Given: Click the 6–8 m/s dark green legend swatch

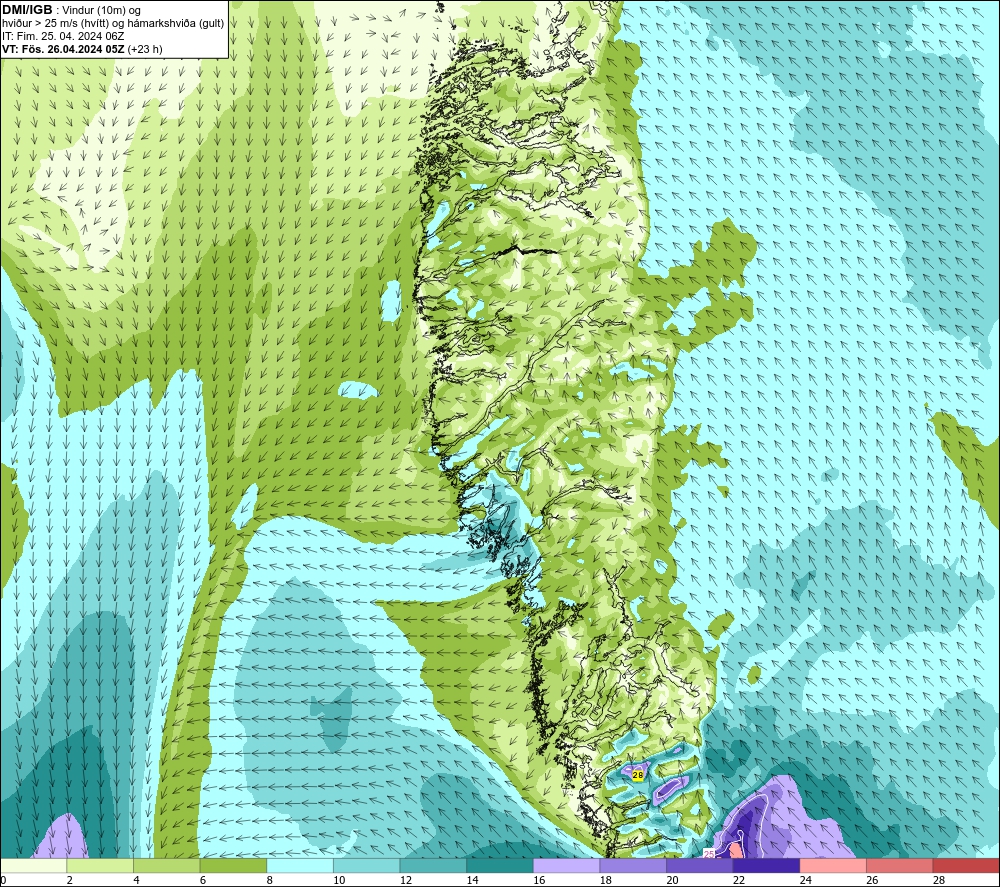Looking at the screenshot, I should (233, 865).
